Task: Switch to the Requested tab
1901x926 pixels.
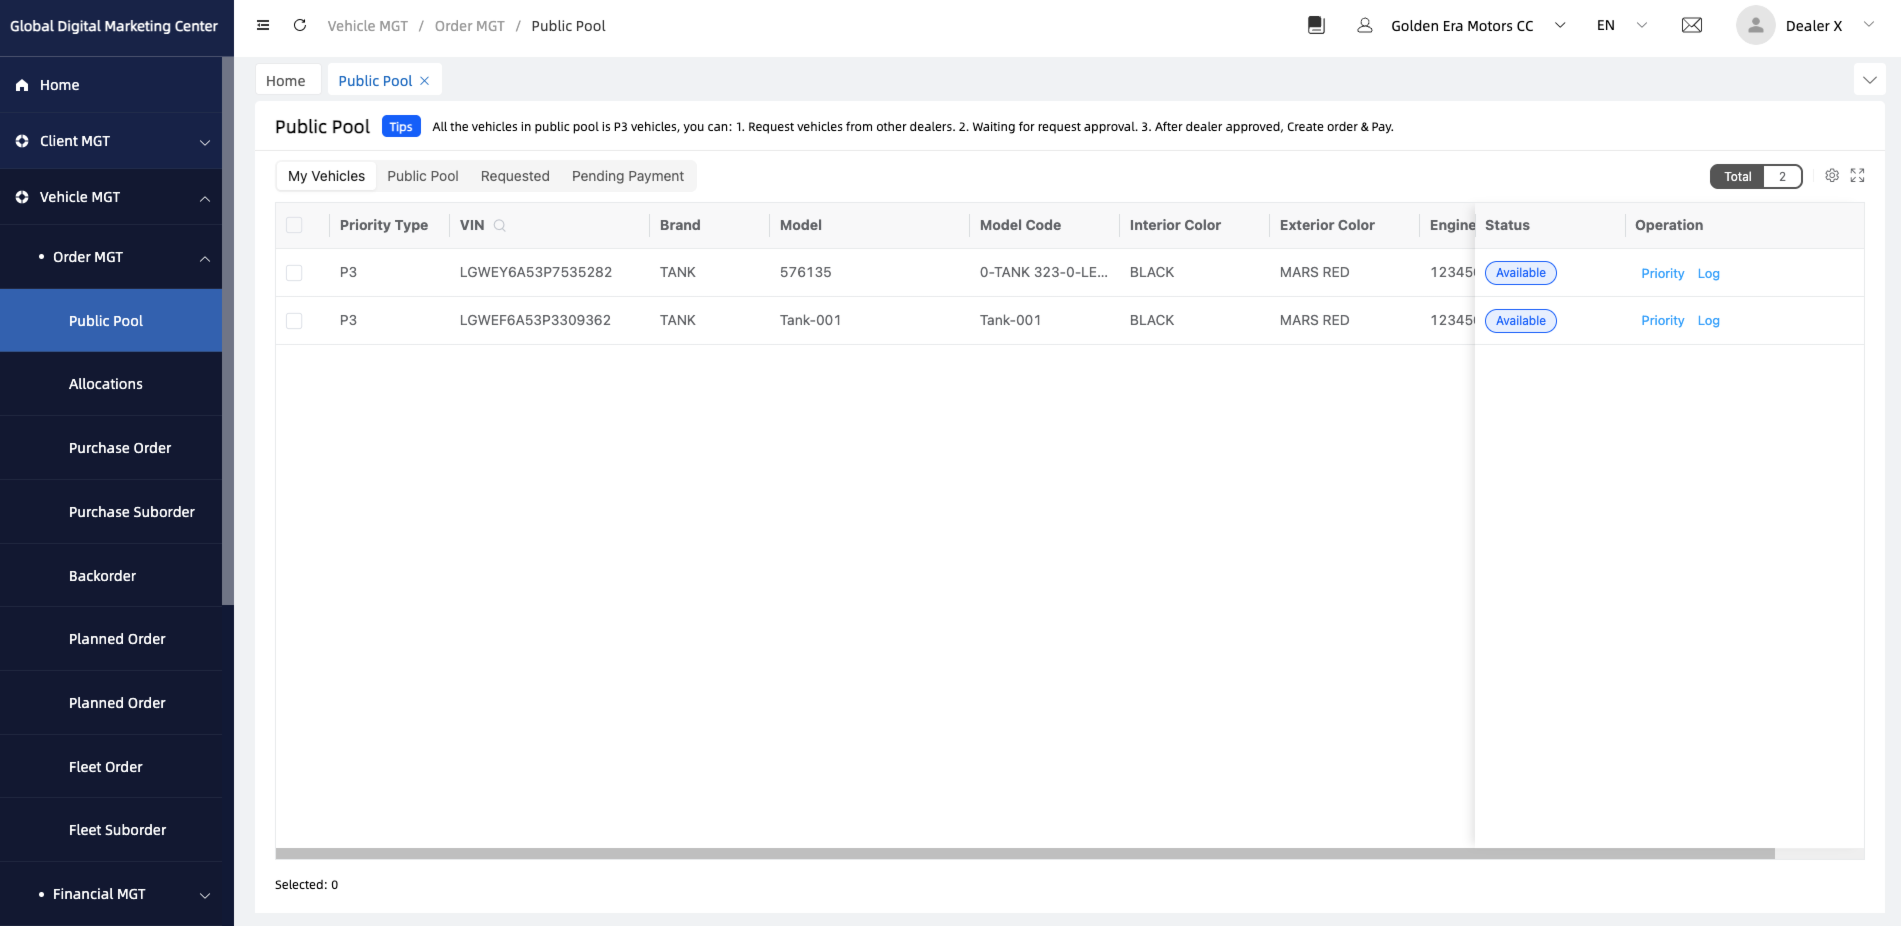Action: [515, 177]
